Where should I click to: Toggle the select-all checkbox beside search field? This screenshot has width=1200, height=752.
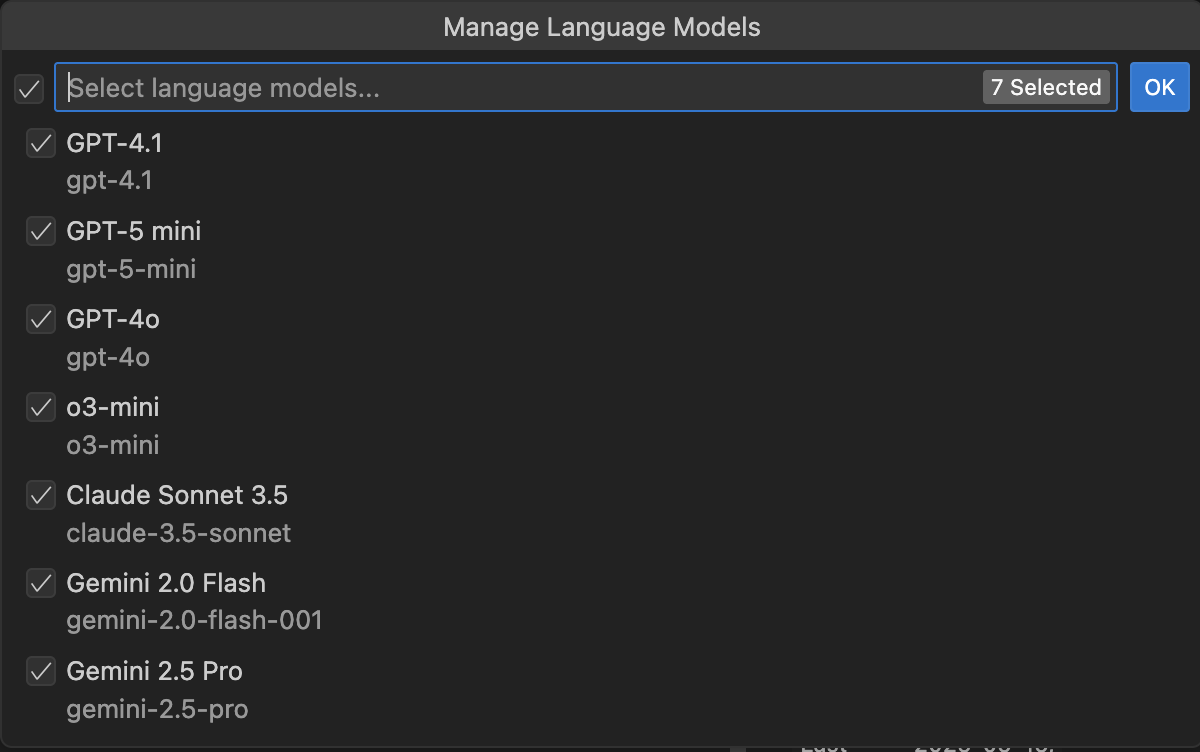pos(29,89)
